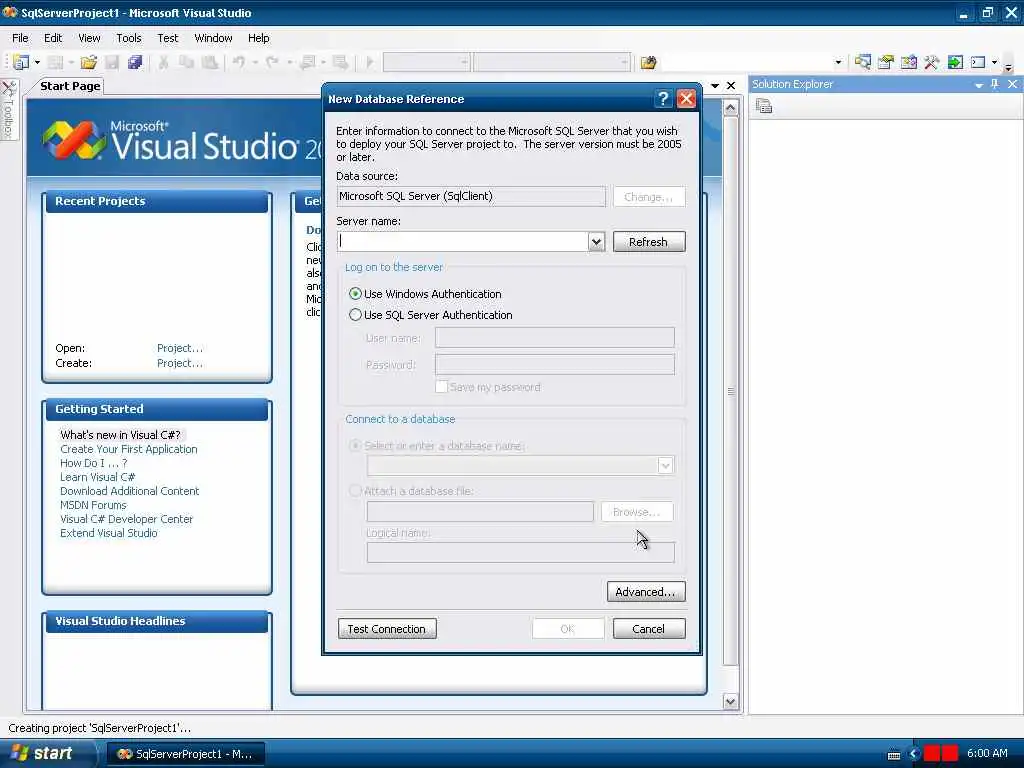1024x768 pixels.
Task: Click the Save All toolbar icon
Action: pos(135,62)
